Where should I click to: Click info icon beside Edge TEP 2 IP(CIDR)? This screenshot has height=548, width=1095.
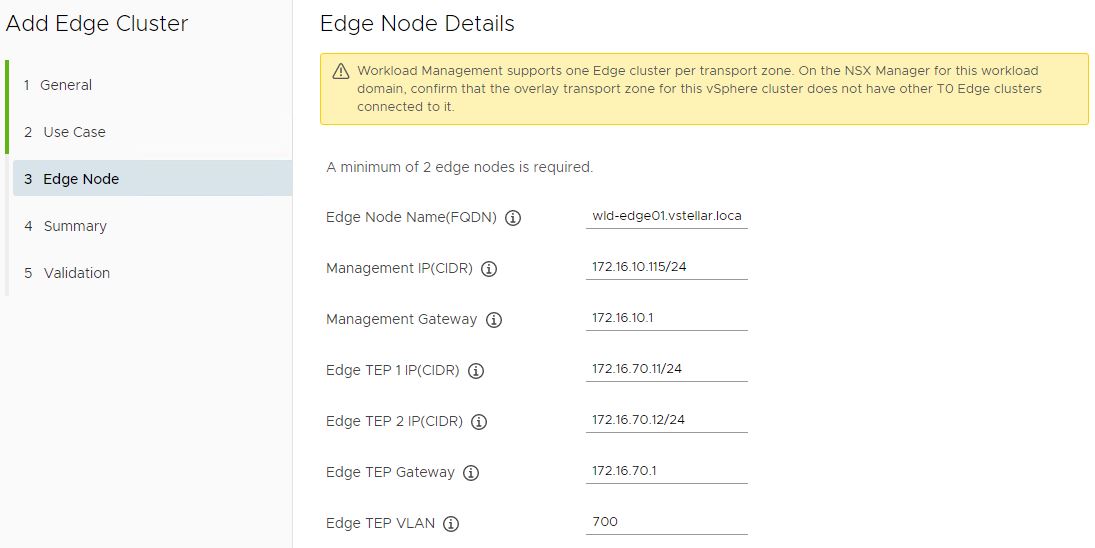(x=479, y=422)
